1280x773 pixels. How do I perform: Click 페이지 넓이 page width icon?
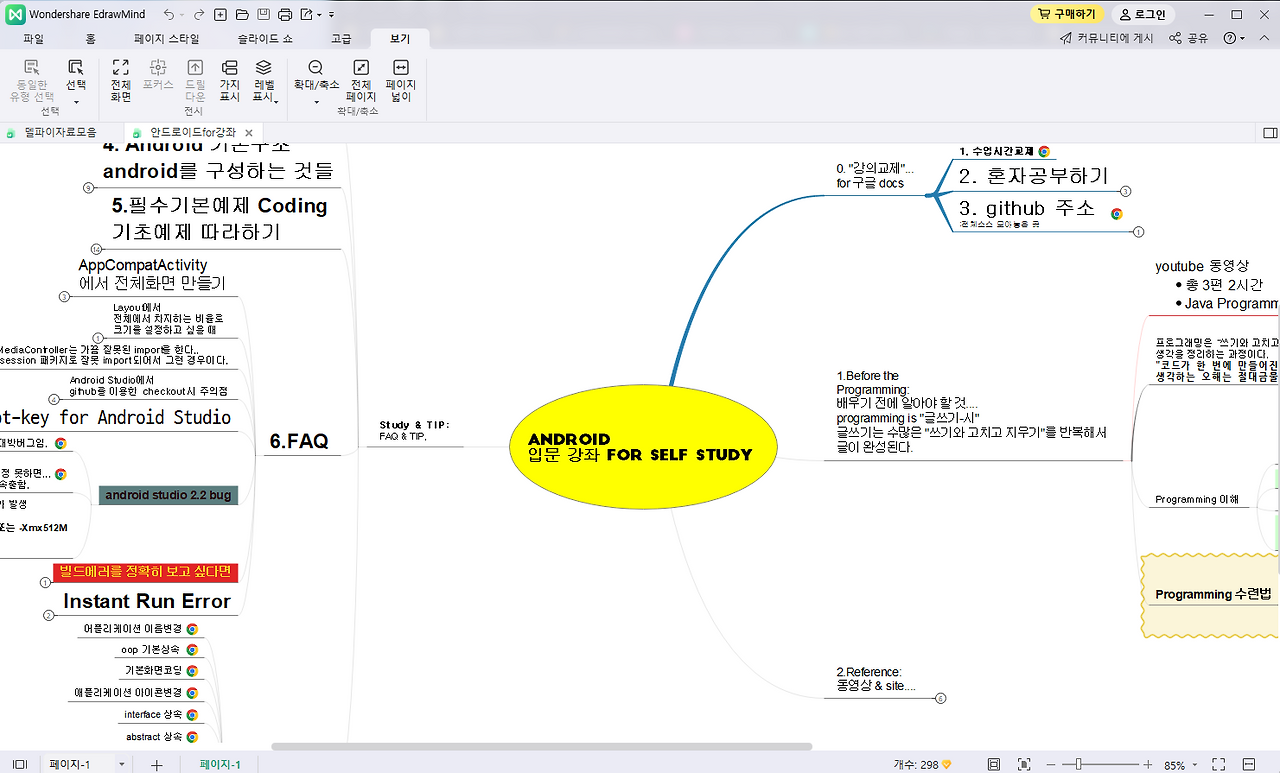coord(400,81)
